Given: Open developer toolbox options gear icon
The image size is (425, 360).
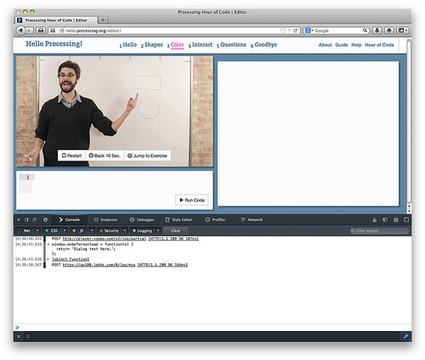Looking at the screenshot, I should (x=45, y=220).
